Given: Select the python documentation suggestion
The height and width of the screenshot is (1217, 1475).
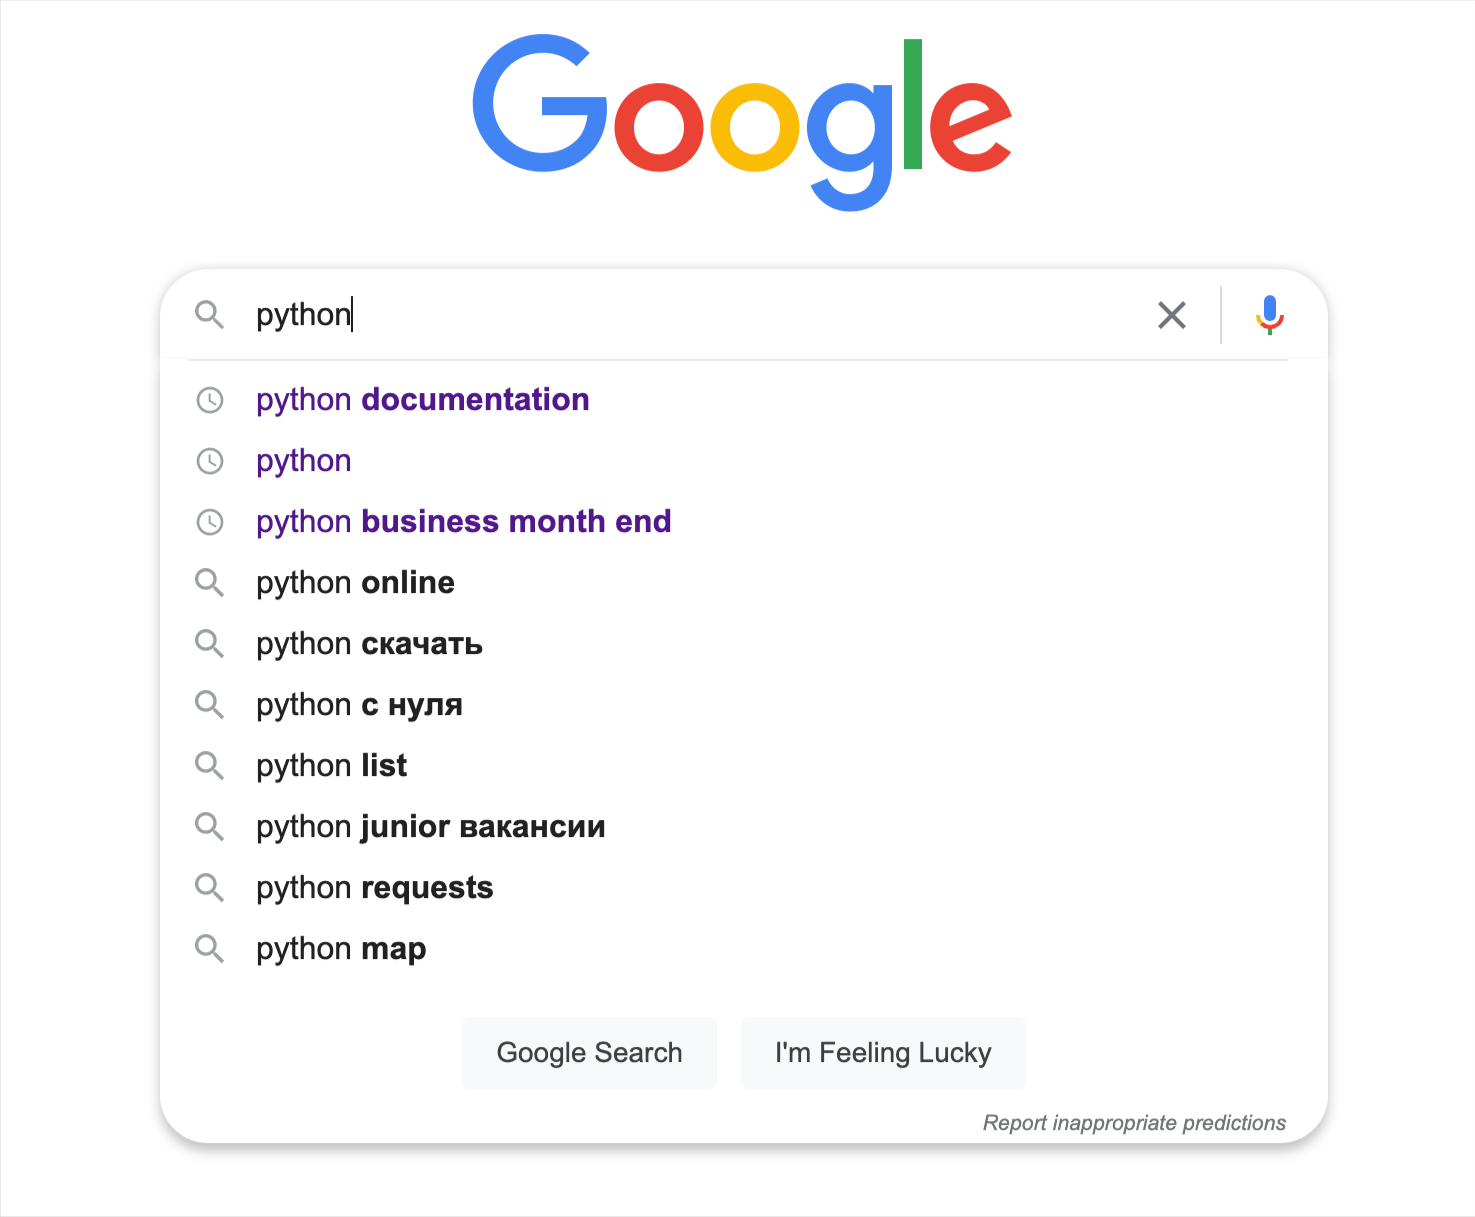Looking at the screenshot, I should click(x=422, y=400).
